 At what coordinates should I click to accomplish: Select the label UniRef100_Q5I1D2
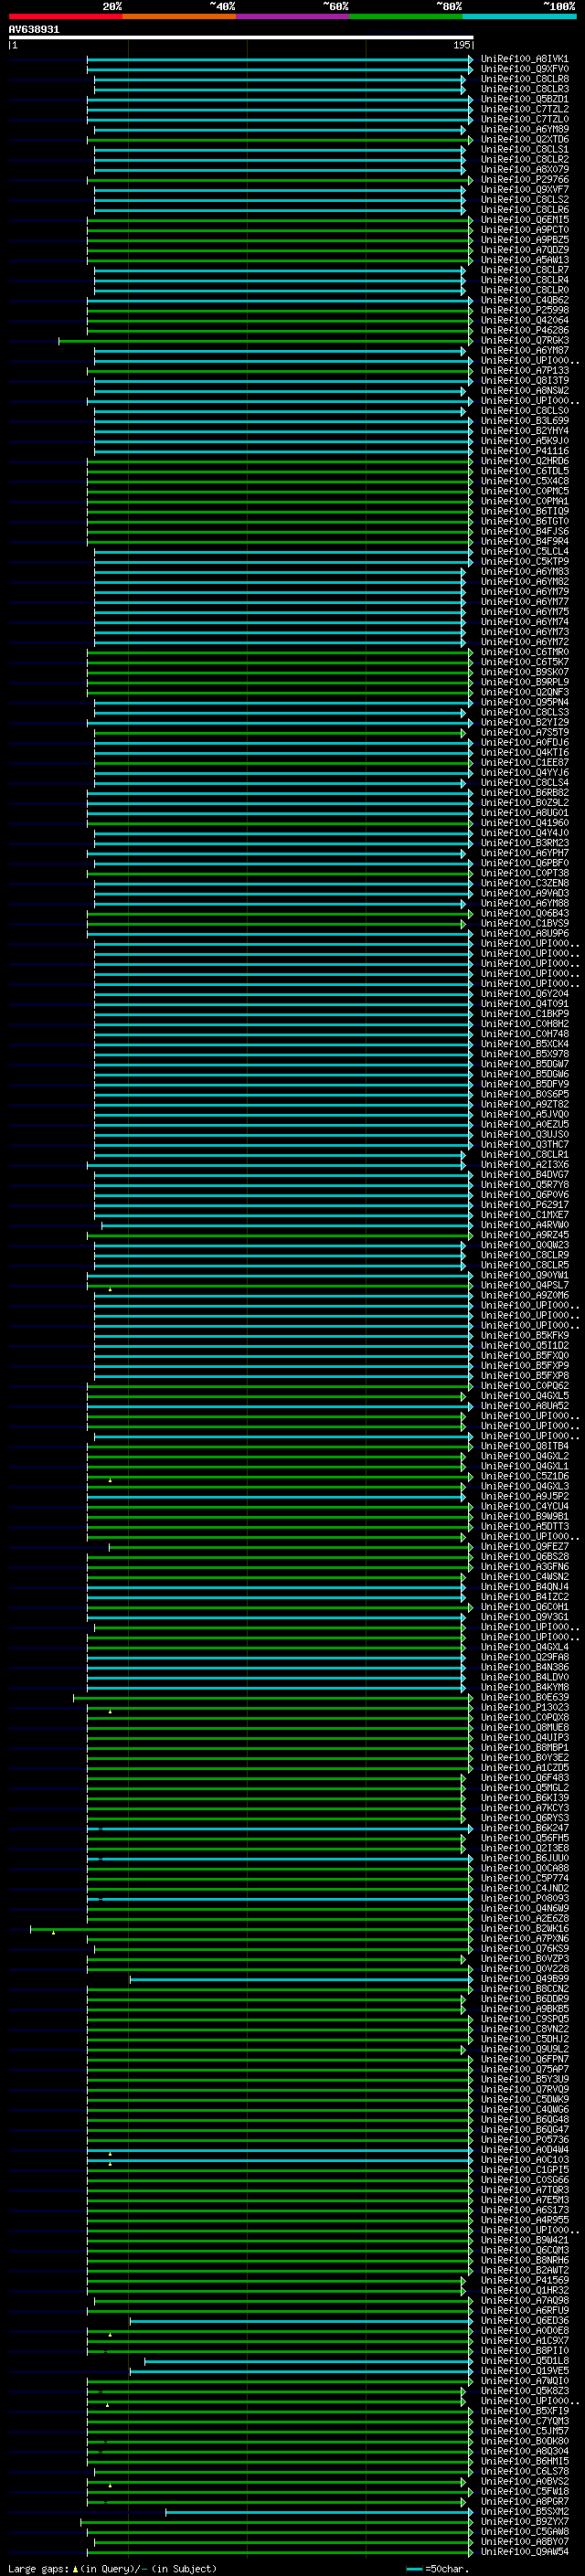(x=524, y=1345)
